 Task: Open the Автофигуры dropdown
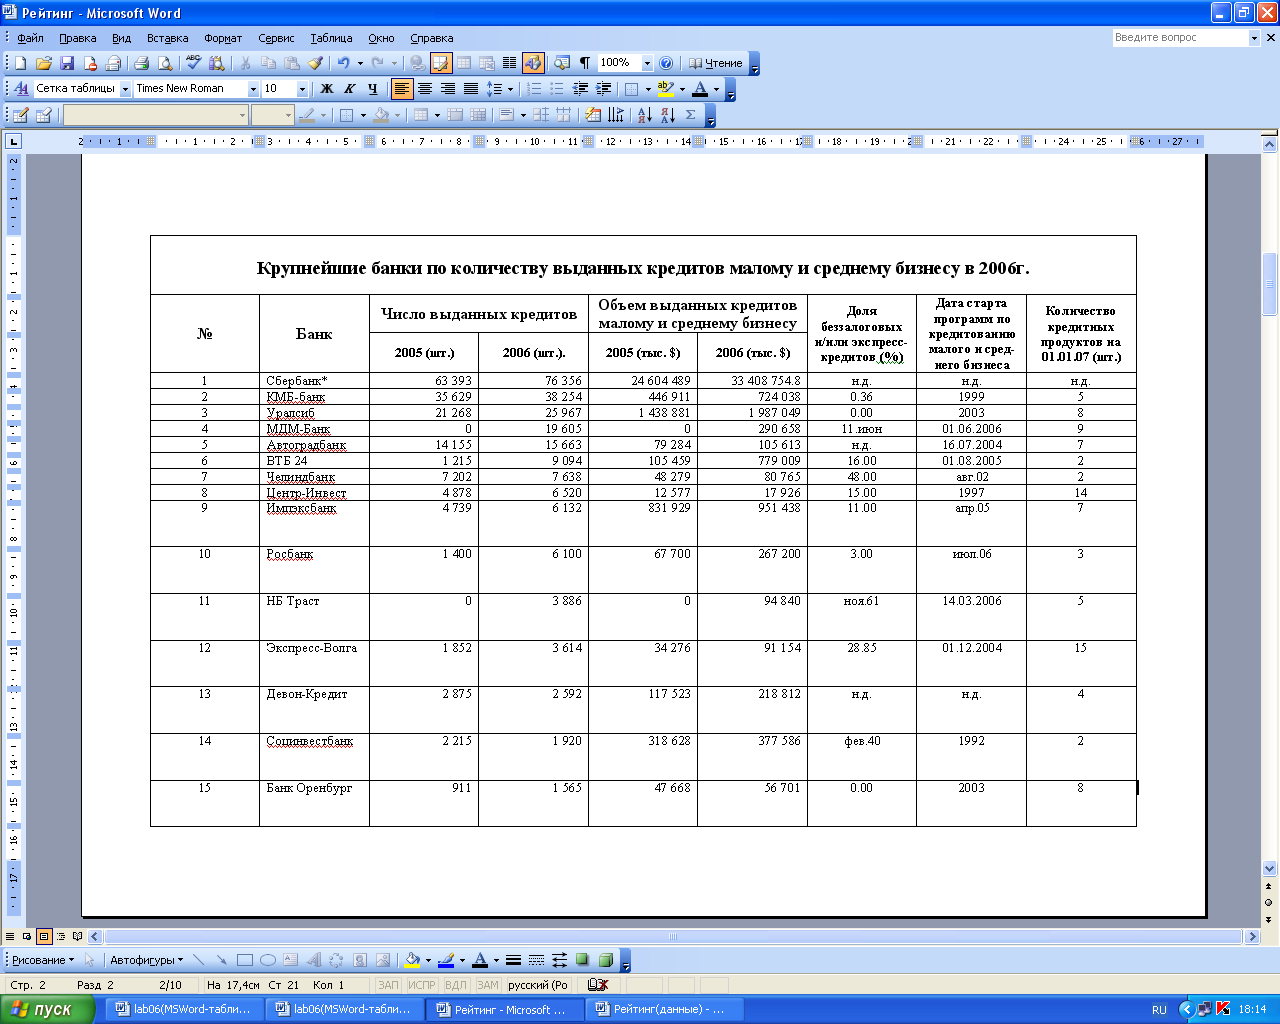pos(147,960)
